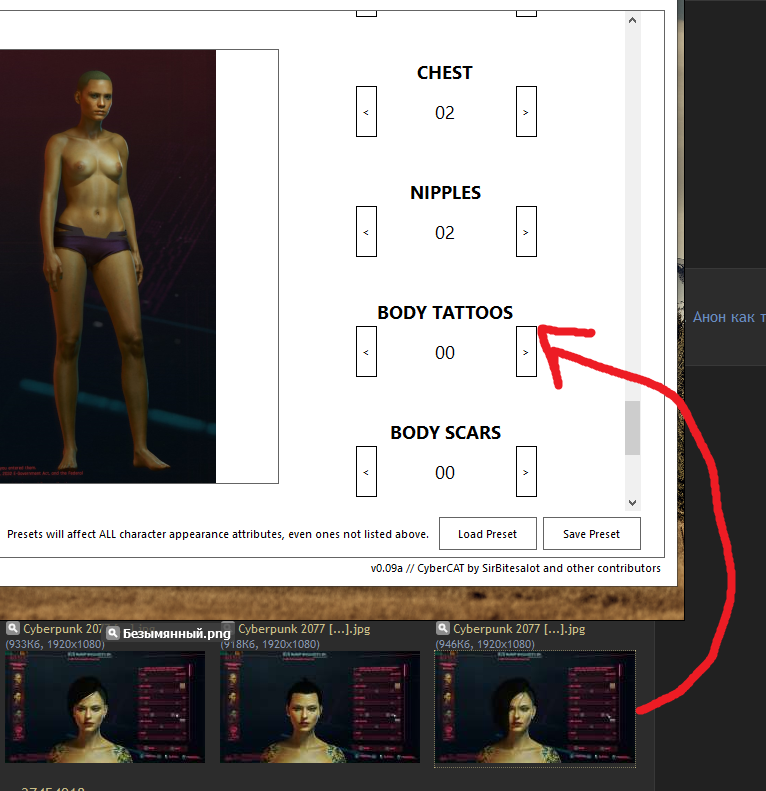Select previous BODY TATTOOS option

coord(366,352)
